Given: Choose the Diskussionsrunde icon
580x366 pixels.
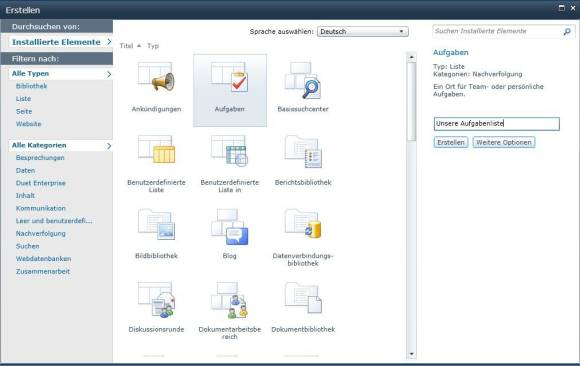Looking at the screenshot, I should click(156, 299).
